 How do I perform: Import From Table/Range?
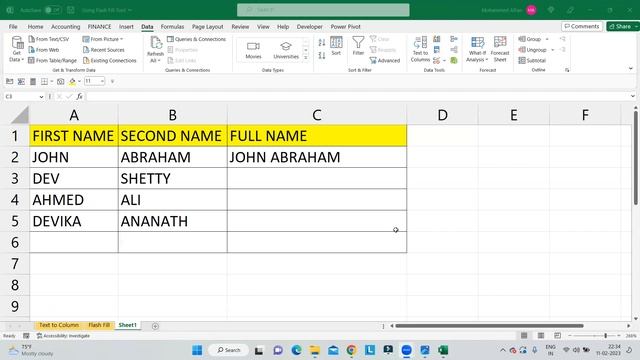point(53,60)
